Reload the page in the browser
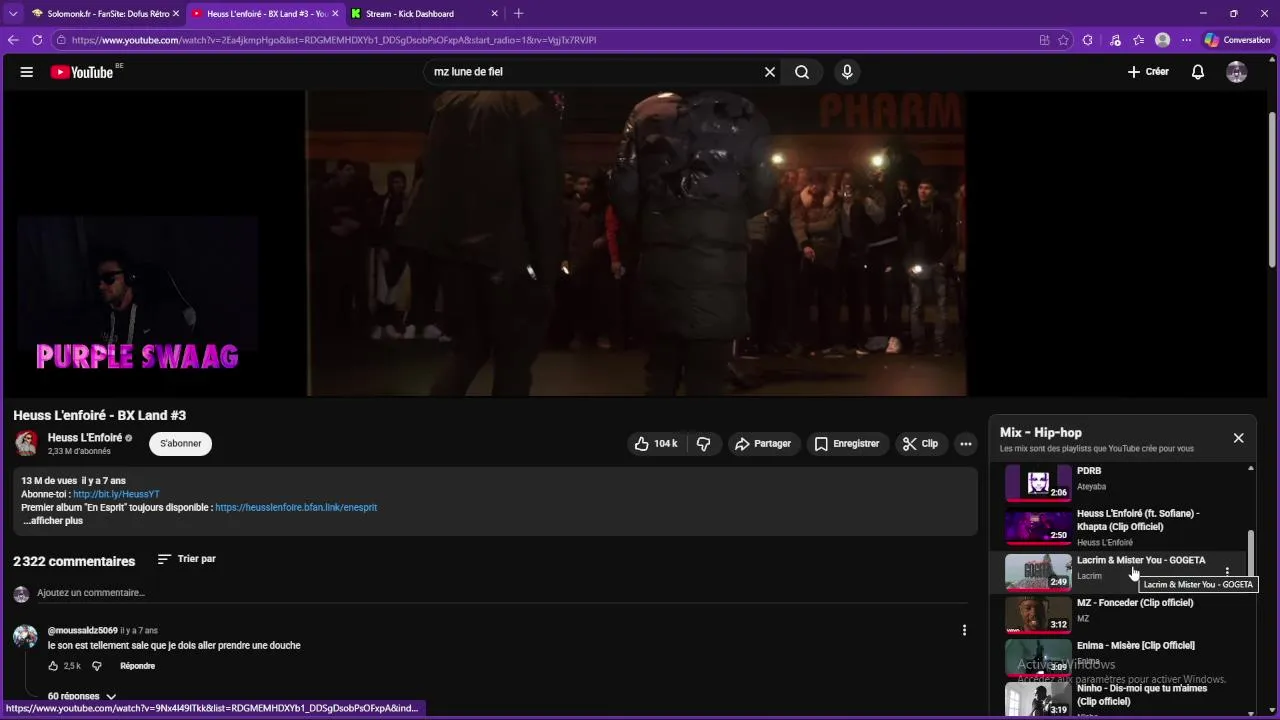This screenshot has width=1280, height=720. pyautogui.click(x=37, y=40)
